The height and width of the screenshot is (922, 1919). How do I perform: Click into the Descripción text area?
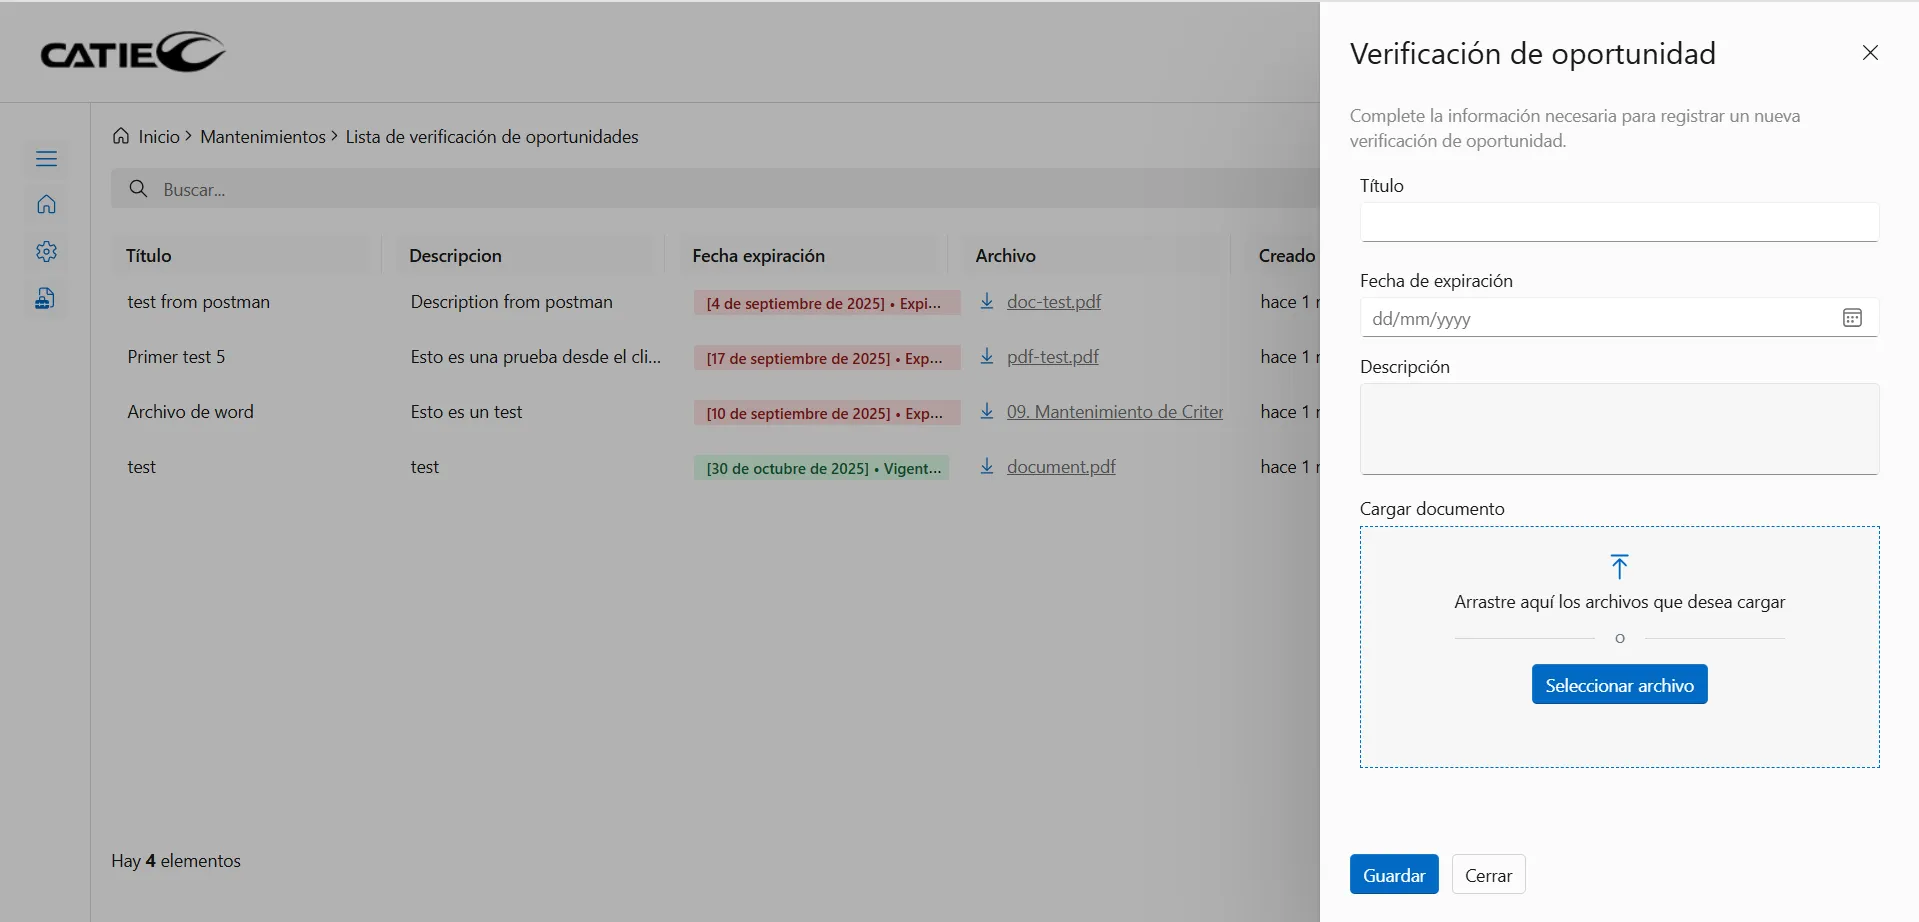(1618, 429)
